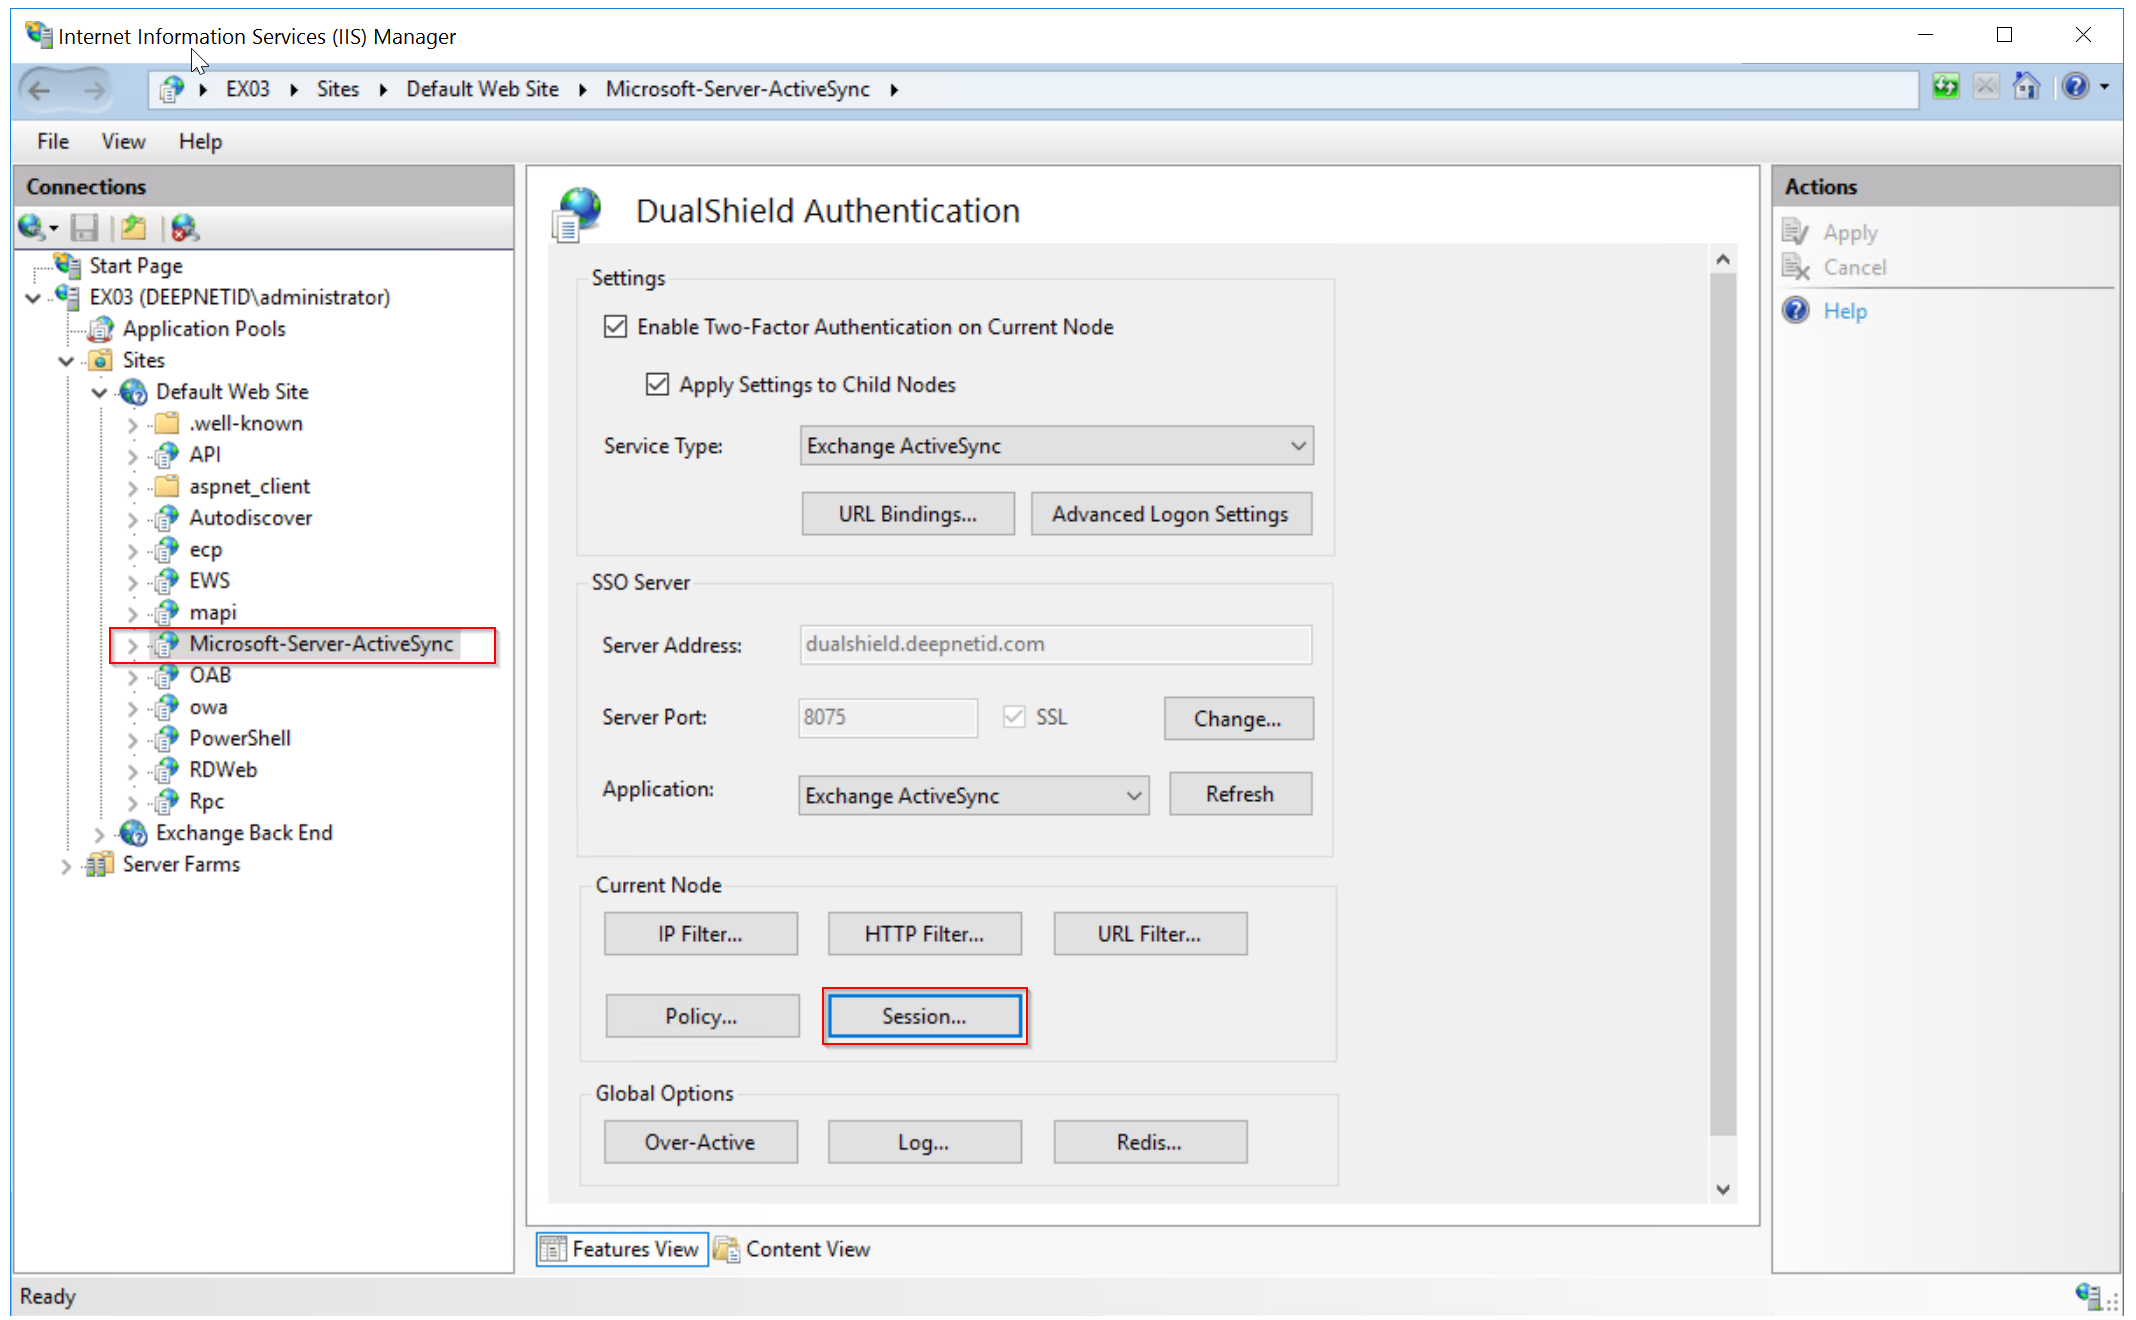Click the Application Pools icon in the tree
Viewport: 2136px width, 1320px height.
(101, 329)
